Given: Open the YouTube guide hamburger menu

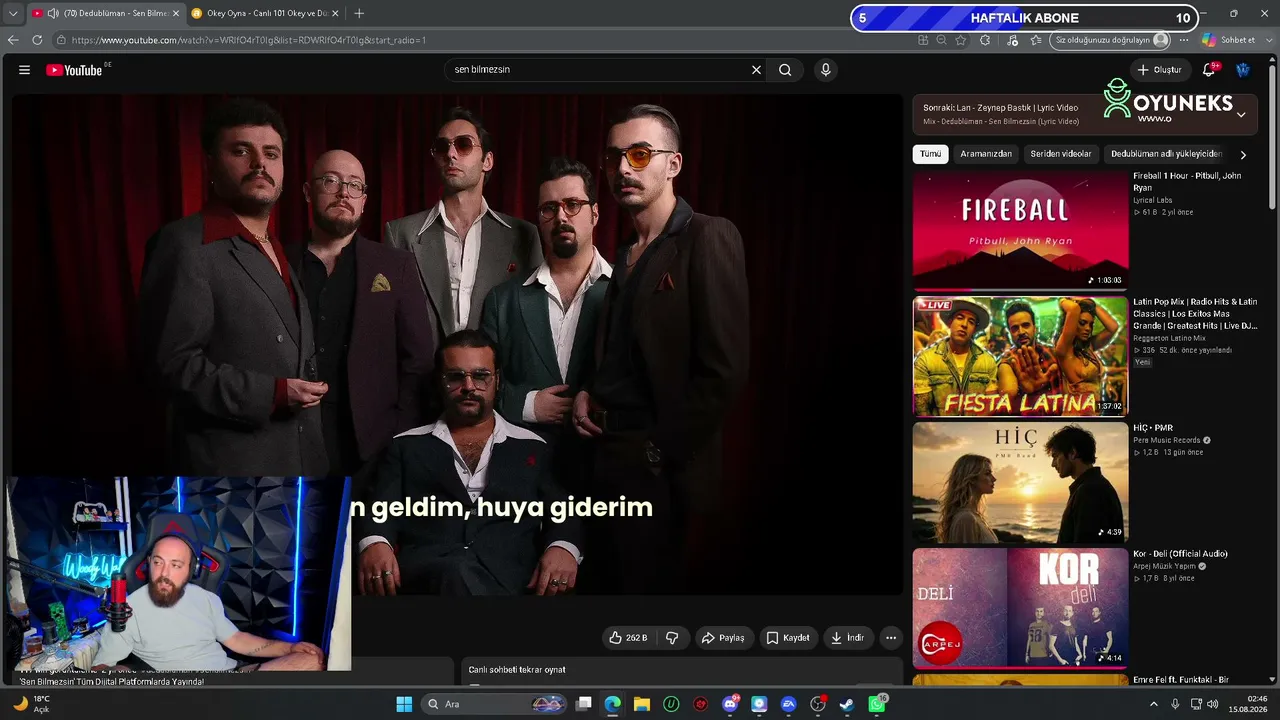Looking at the screenshot, I should tap(24, 70).
